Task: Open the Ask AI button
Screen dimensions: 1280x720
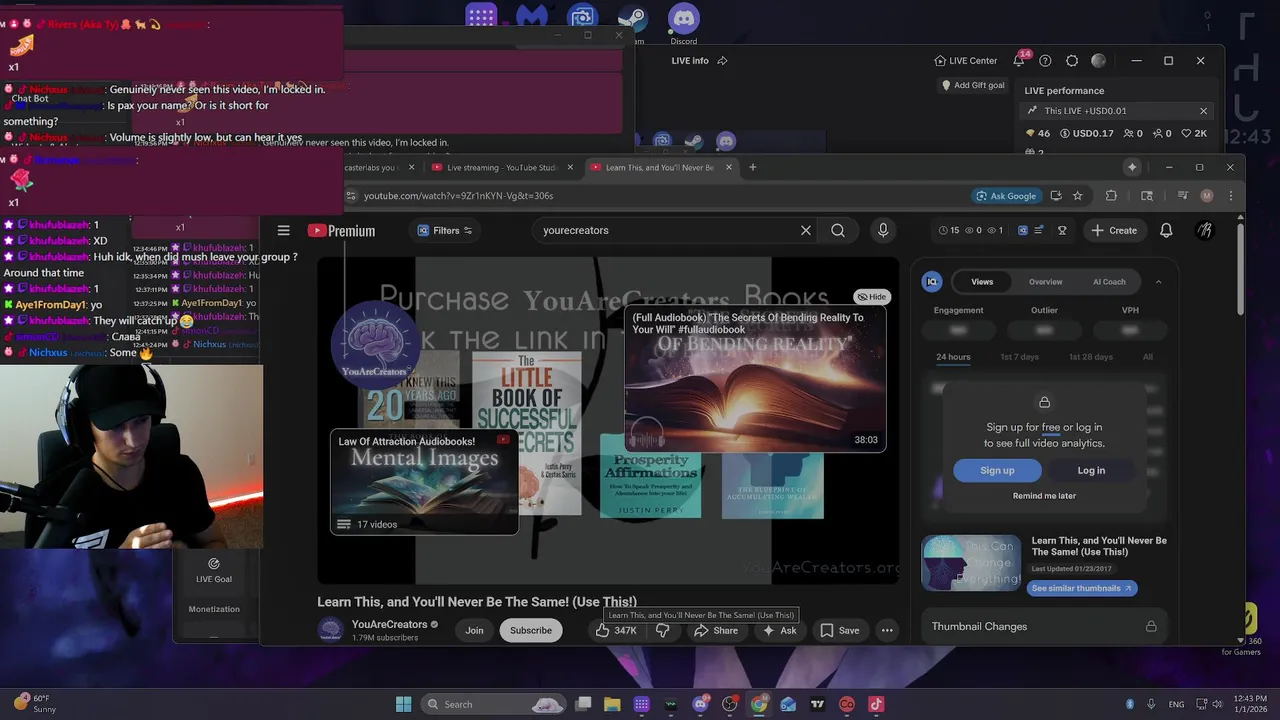Action: (779, 630)
